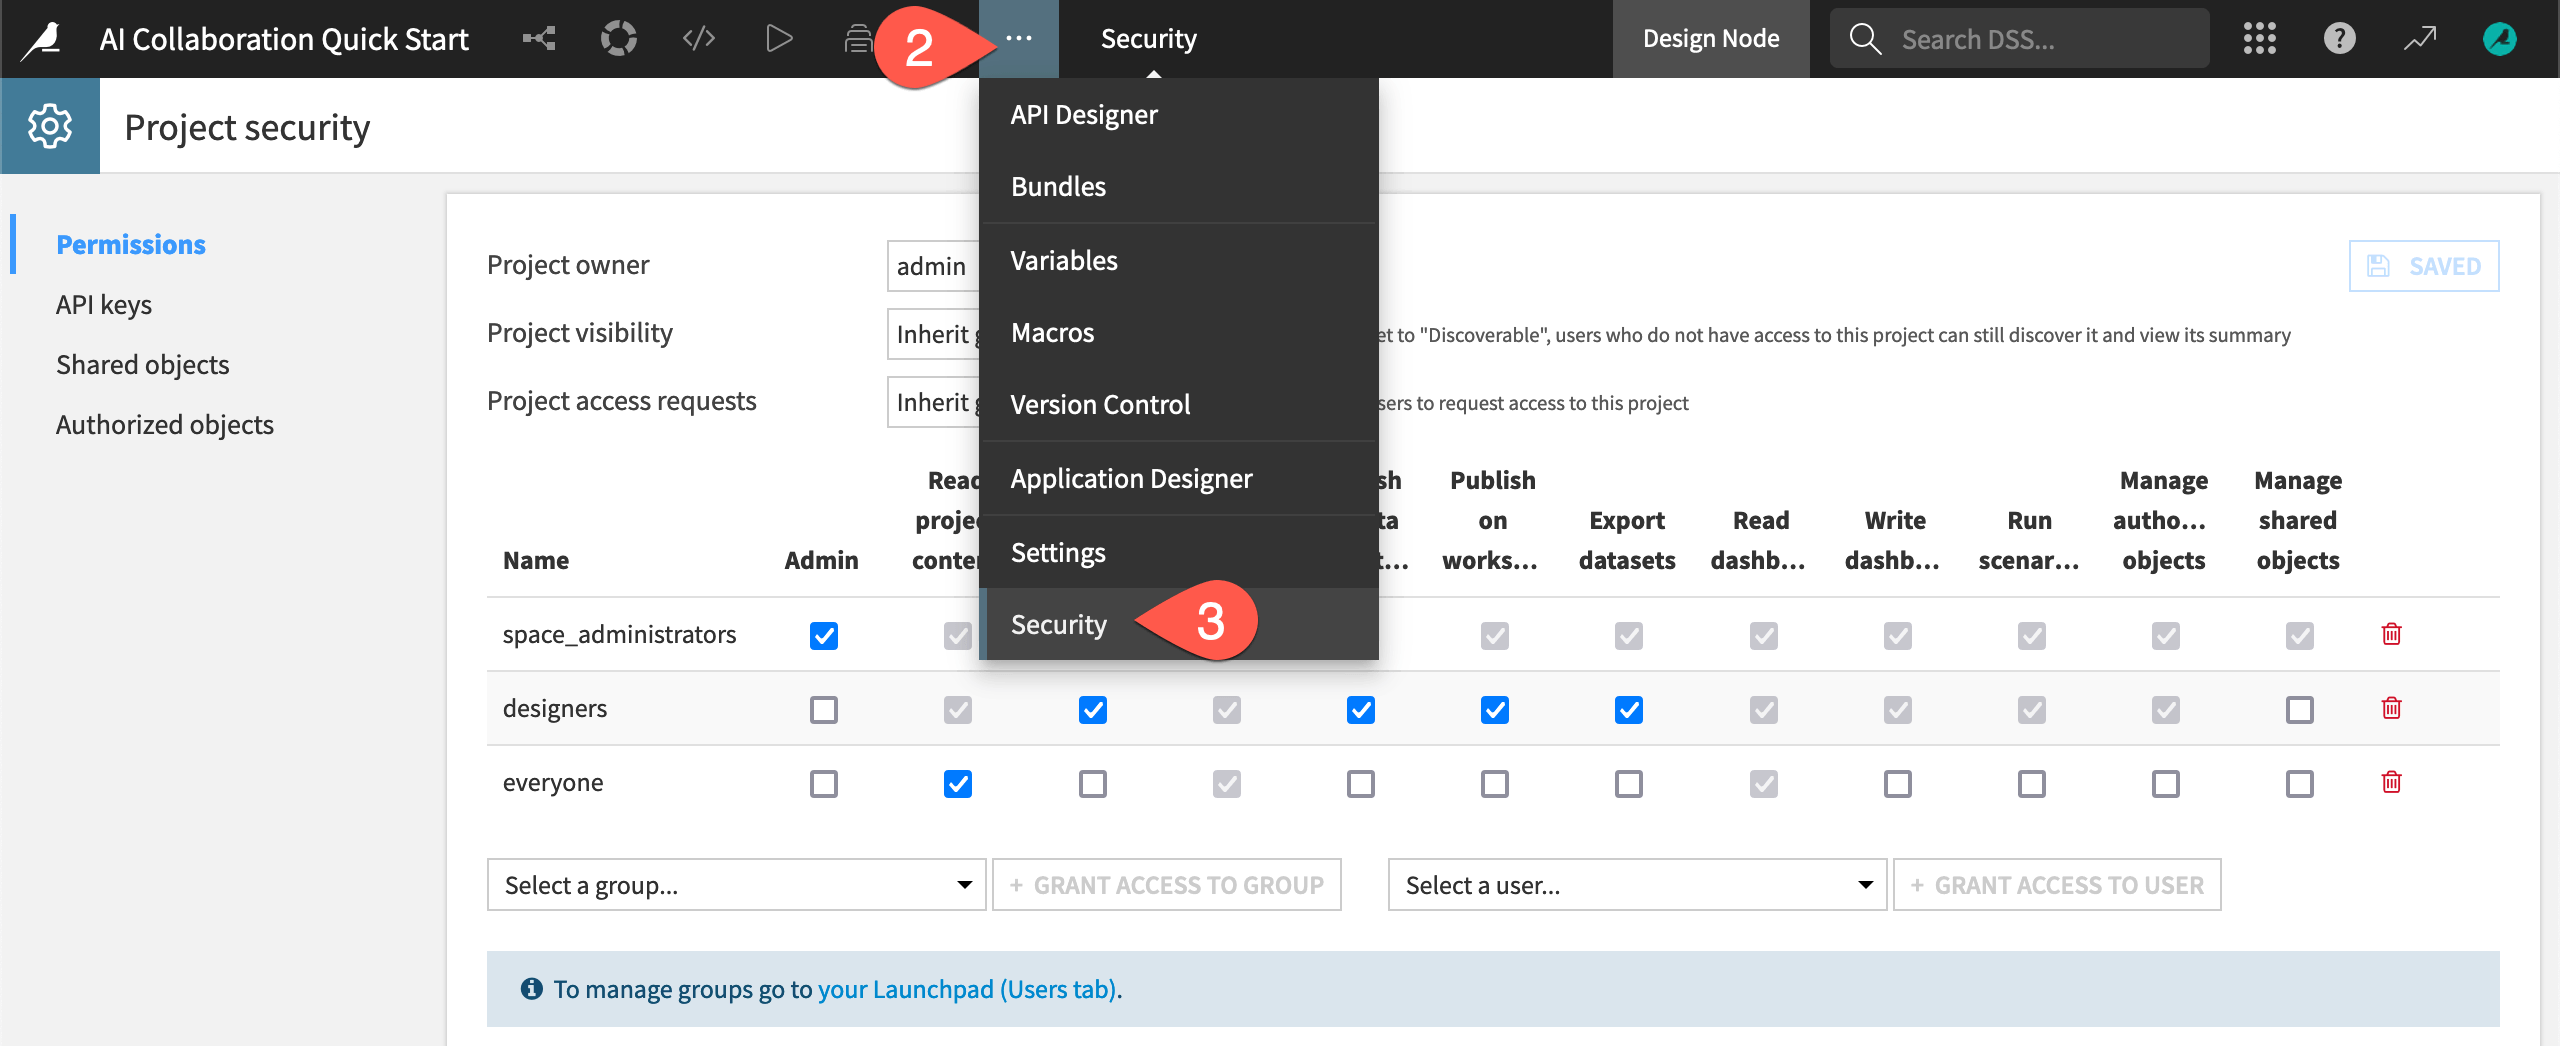
Task: Click the run/play icon in the navbar
Action: 779,38
